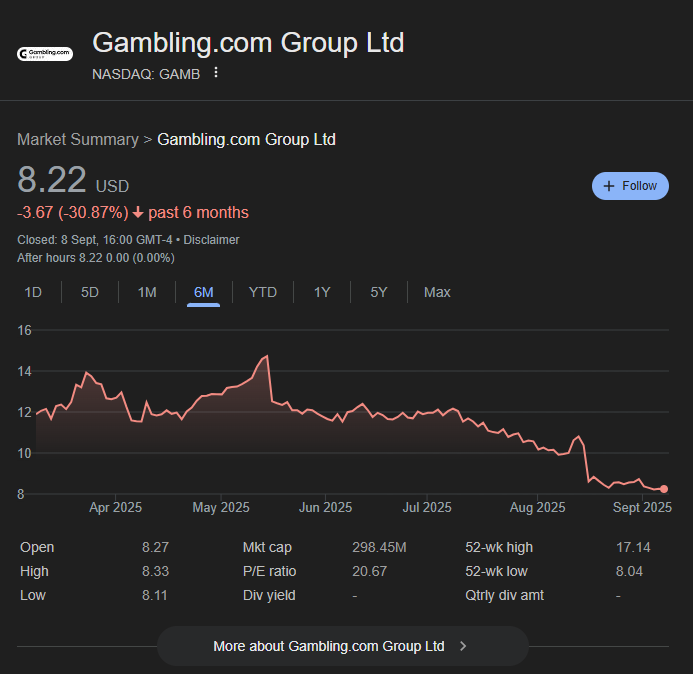Click the Sept 2025 axis label

(642, 507)
